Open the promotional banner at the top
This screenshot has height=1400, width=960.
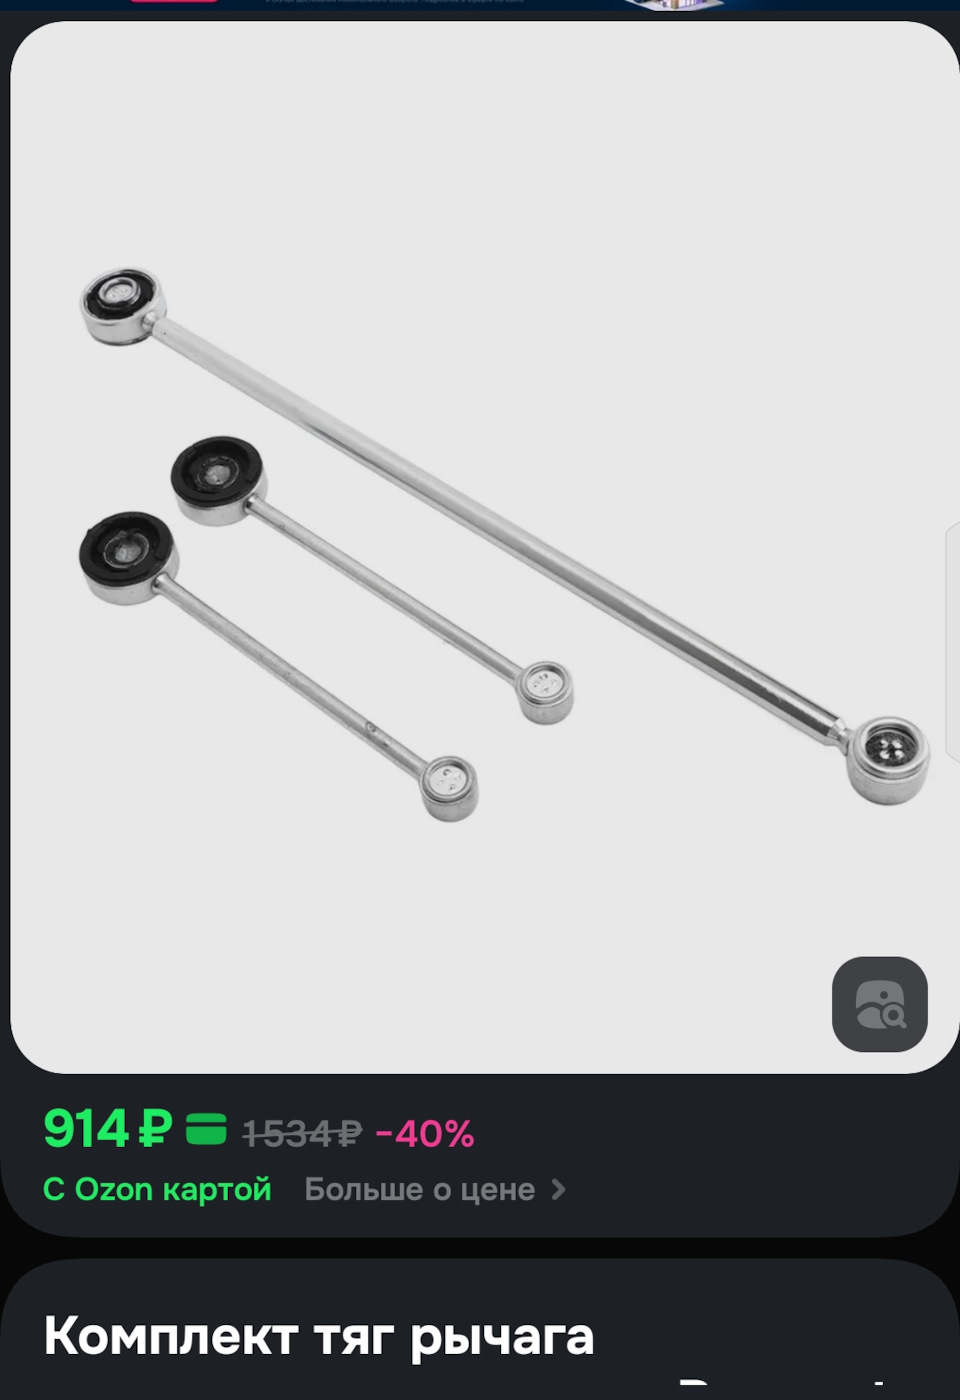click(480, 5)
